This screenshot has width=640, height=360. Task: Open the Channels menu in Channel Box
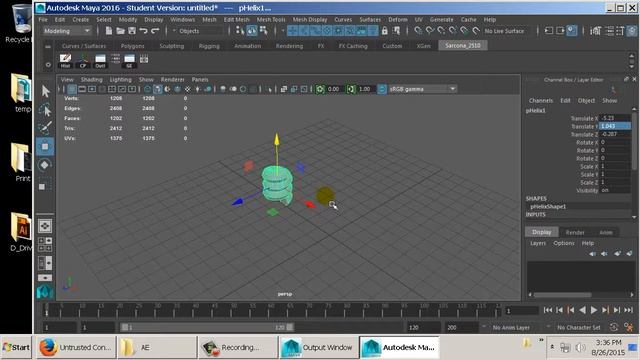(540, 100)
